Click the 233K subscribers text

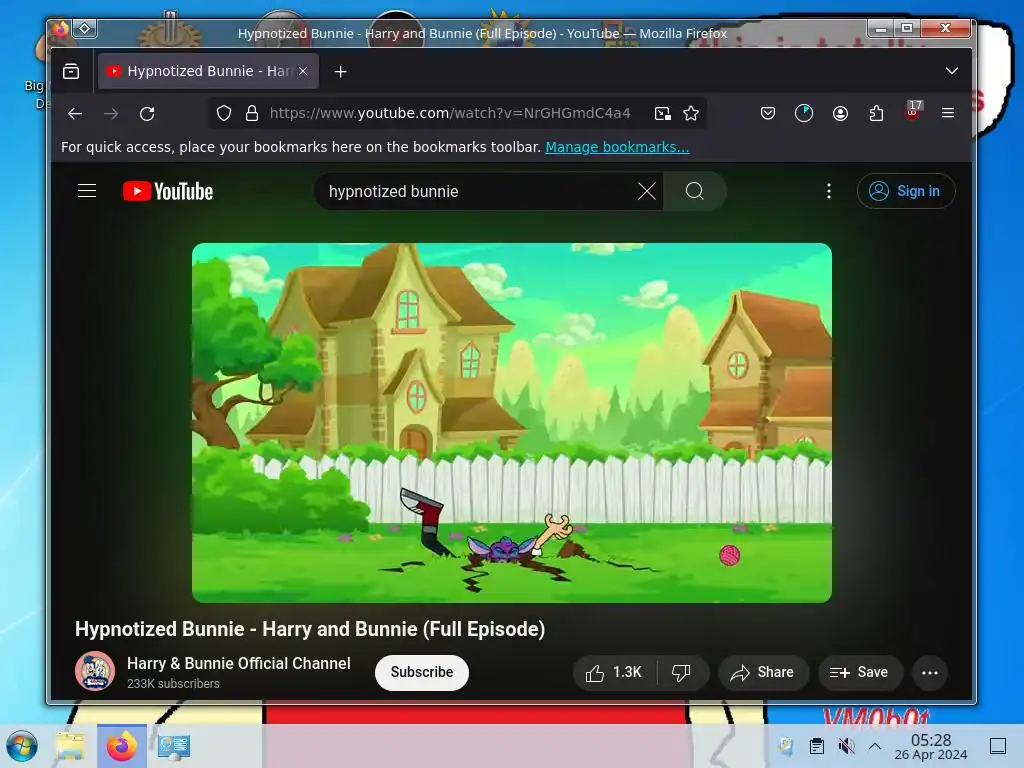pyautogui.click(x=173, y=684)
